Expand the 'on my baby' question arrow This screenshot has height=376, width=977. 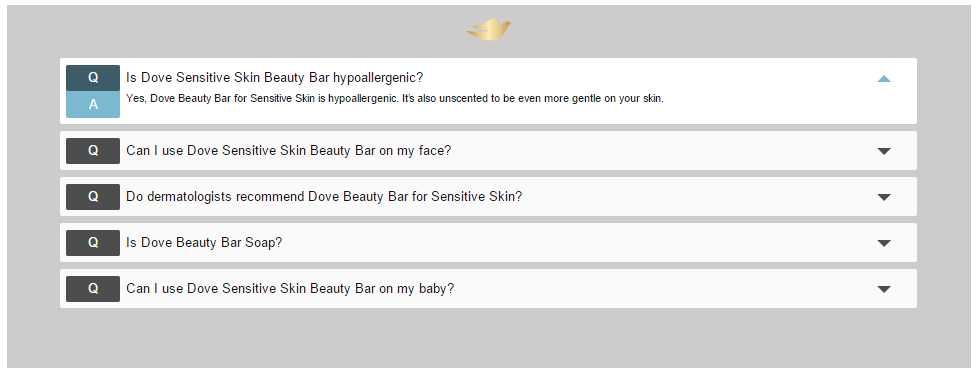coord(884,289)
